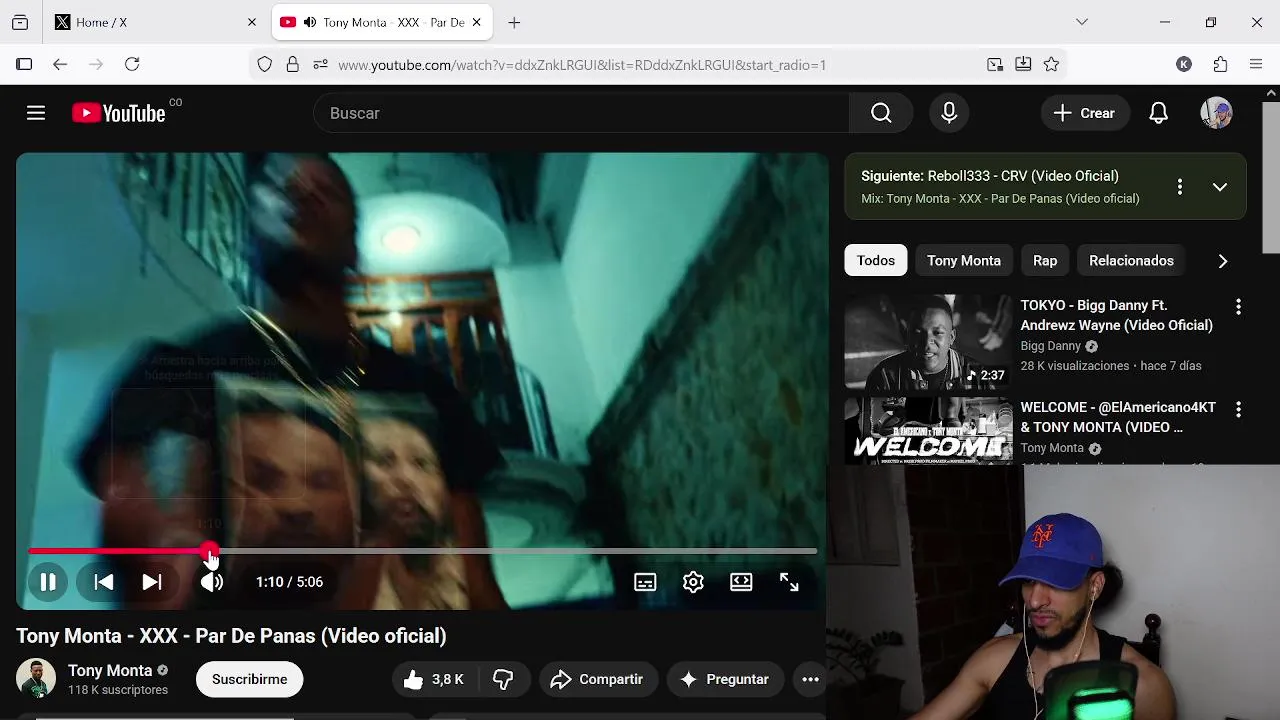Click the Crear button
The image size is (1280, 720).
pyautogui.click(x=1085, y=113)
